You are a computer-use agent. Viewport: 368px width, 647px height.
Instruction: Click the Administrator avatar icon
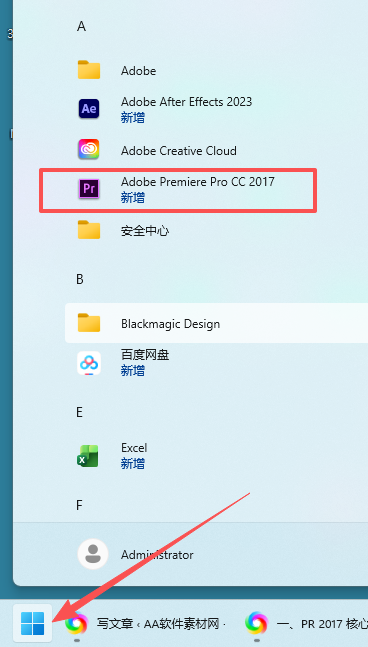pyautogui.click(x=93, y=554)
